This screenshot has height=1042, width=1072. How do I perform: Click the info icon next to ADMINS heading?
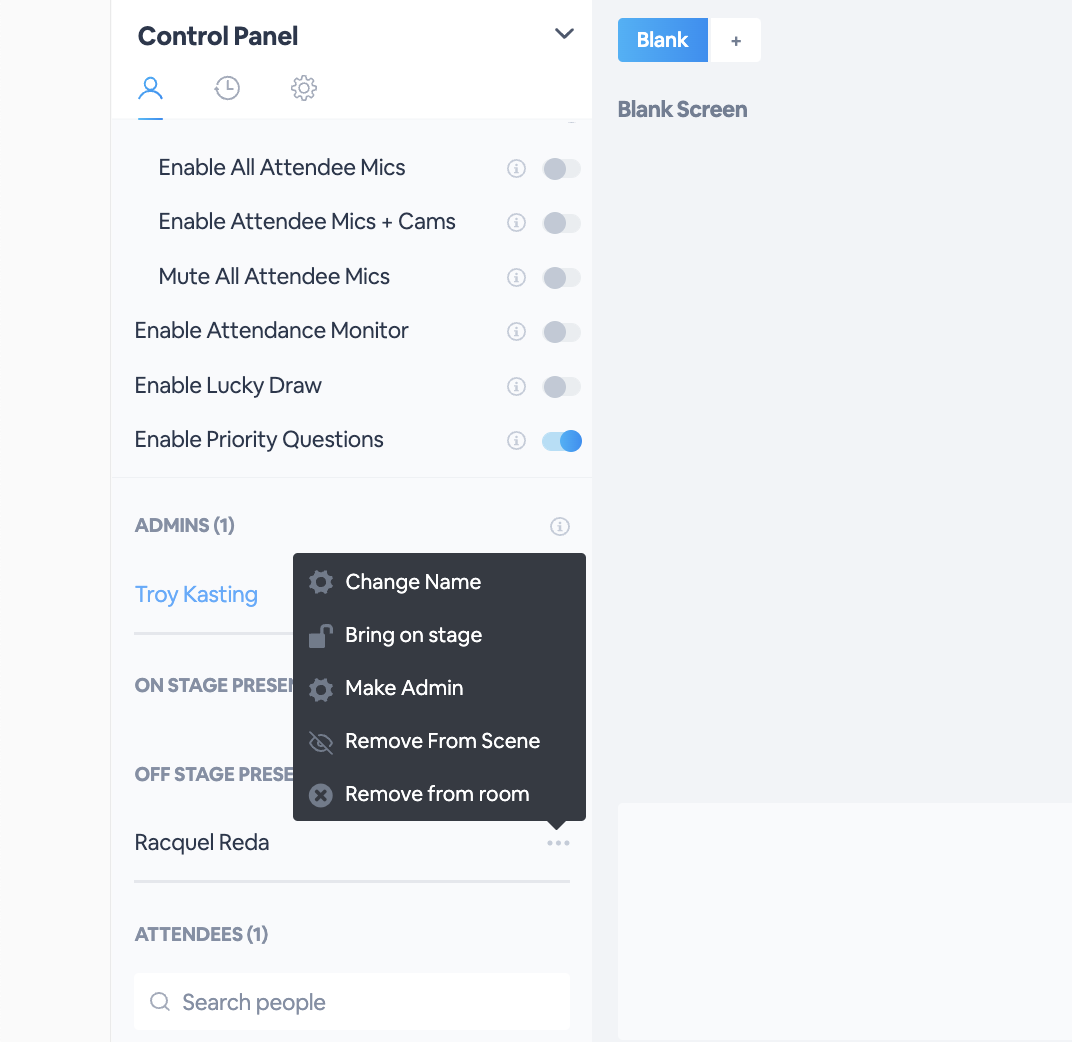560,525
